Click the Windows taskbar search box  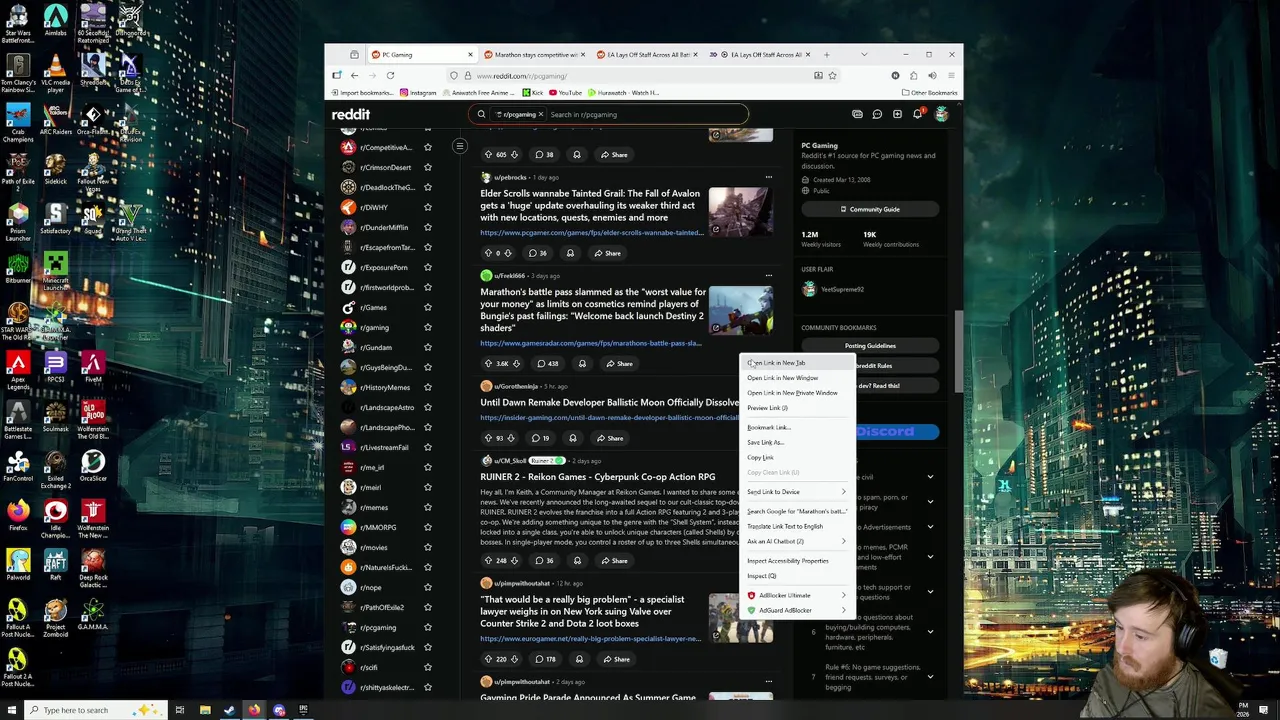tap(95, 710)
